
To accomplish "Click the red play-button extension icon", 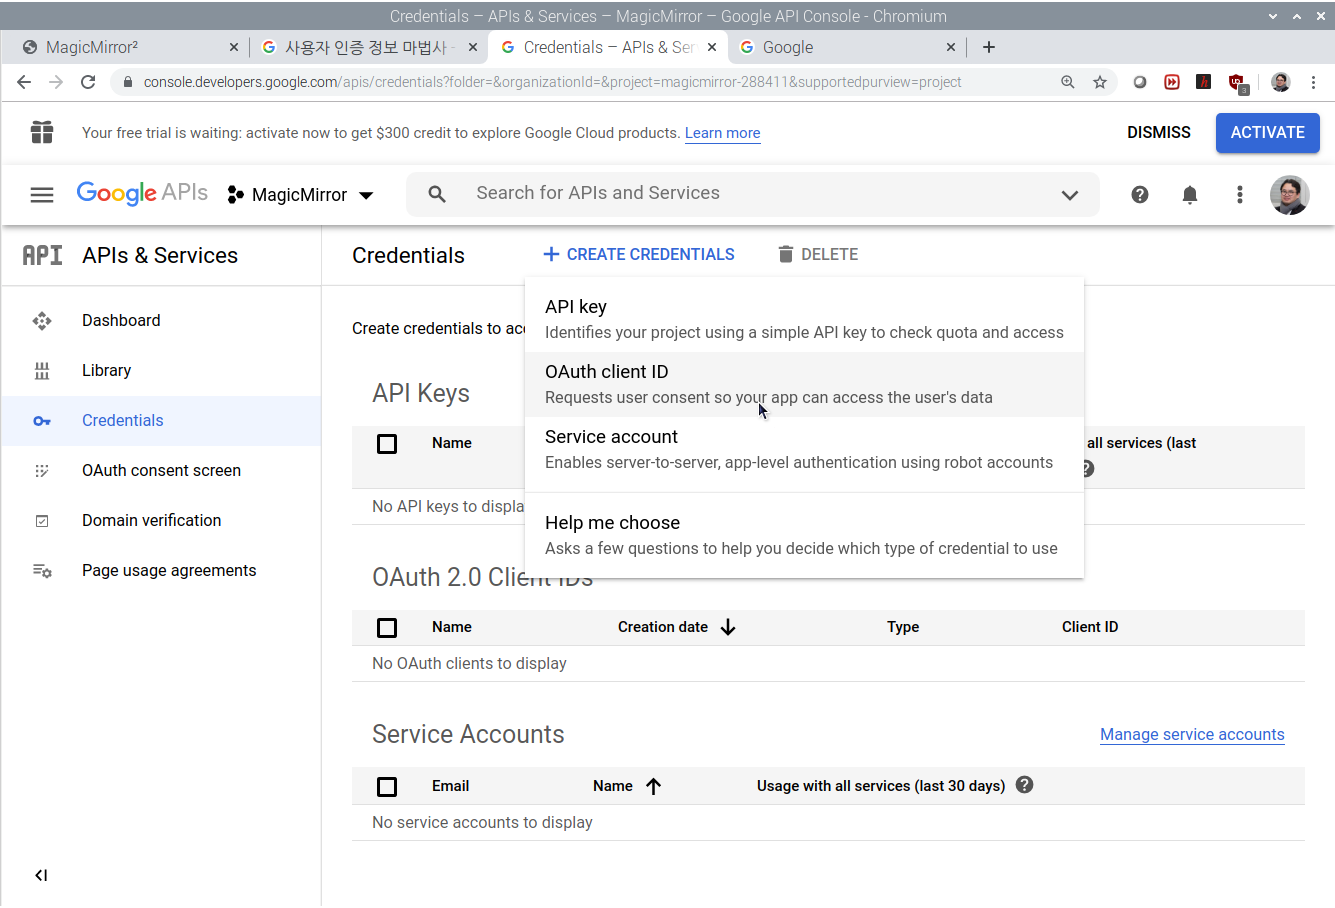I will (1172, 82).
